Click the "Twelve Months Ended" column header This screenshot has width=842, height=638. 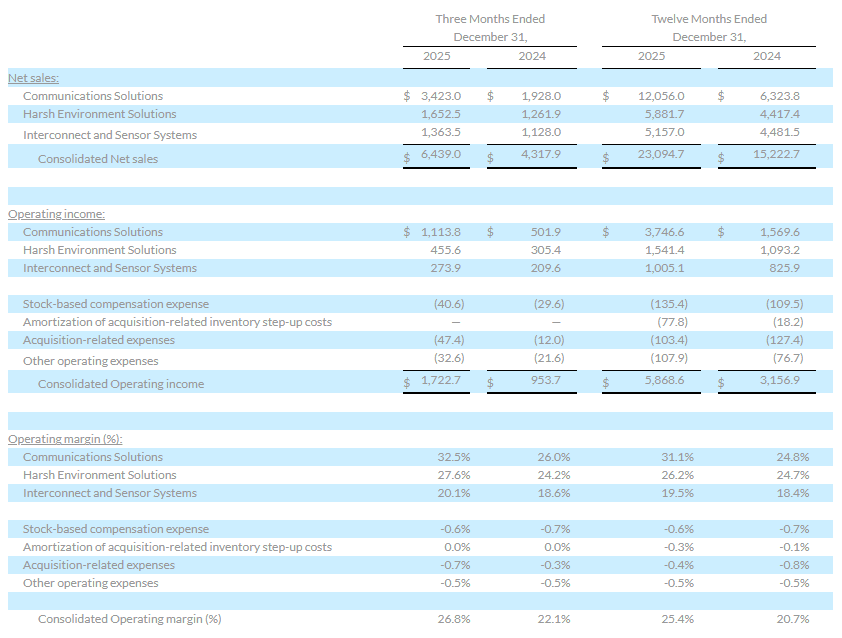pyautogui.click(x=709, y=19)
